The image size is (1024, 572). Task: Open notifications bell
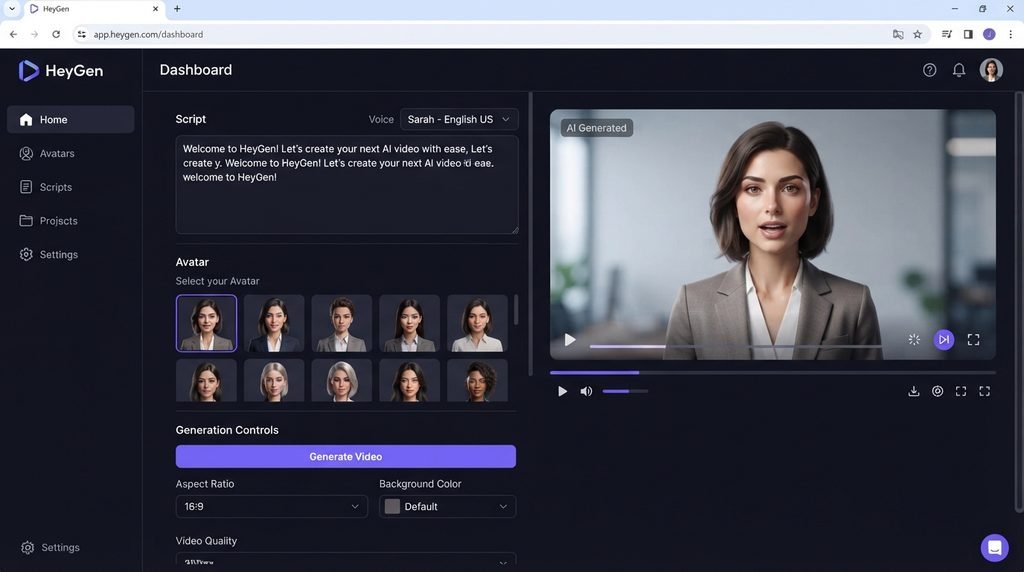pyautogui.click(x=959, y=70)
